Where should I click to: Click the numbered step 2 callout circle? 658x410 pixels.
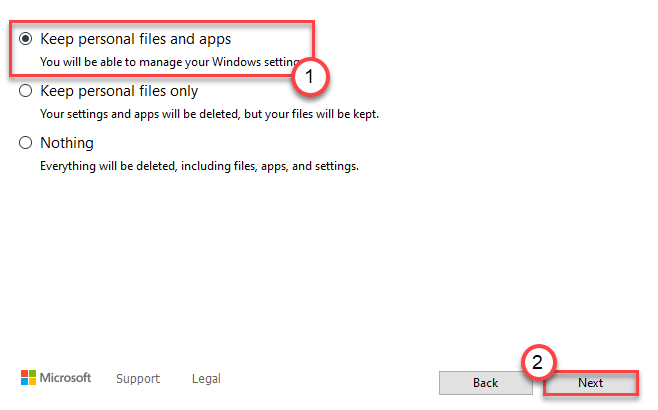(535, 361)
